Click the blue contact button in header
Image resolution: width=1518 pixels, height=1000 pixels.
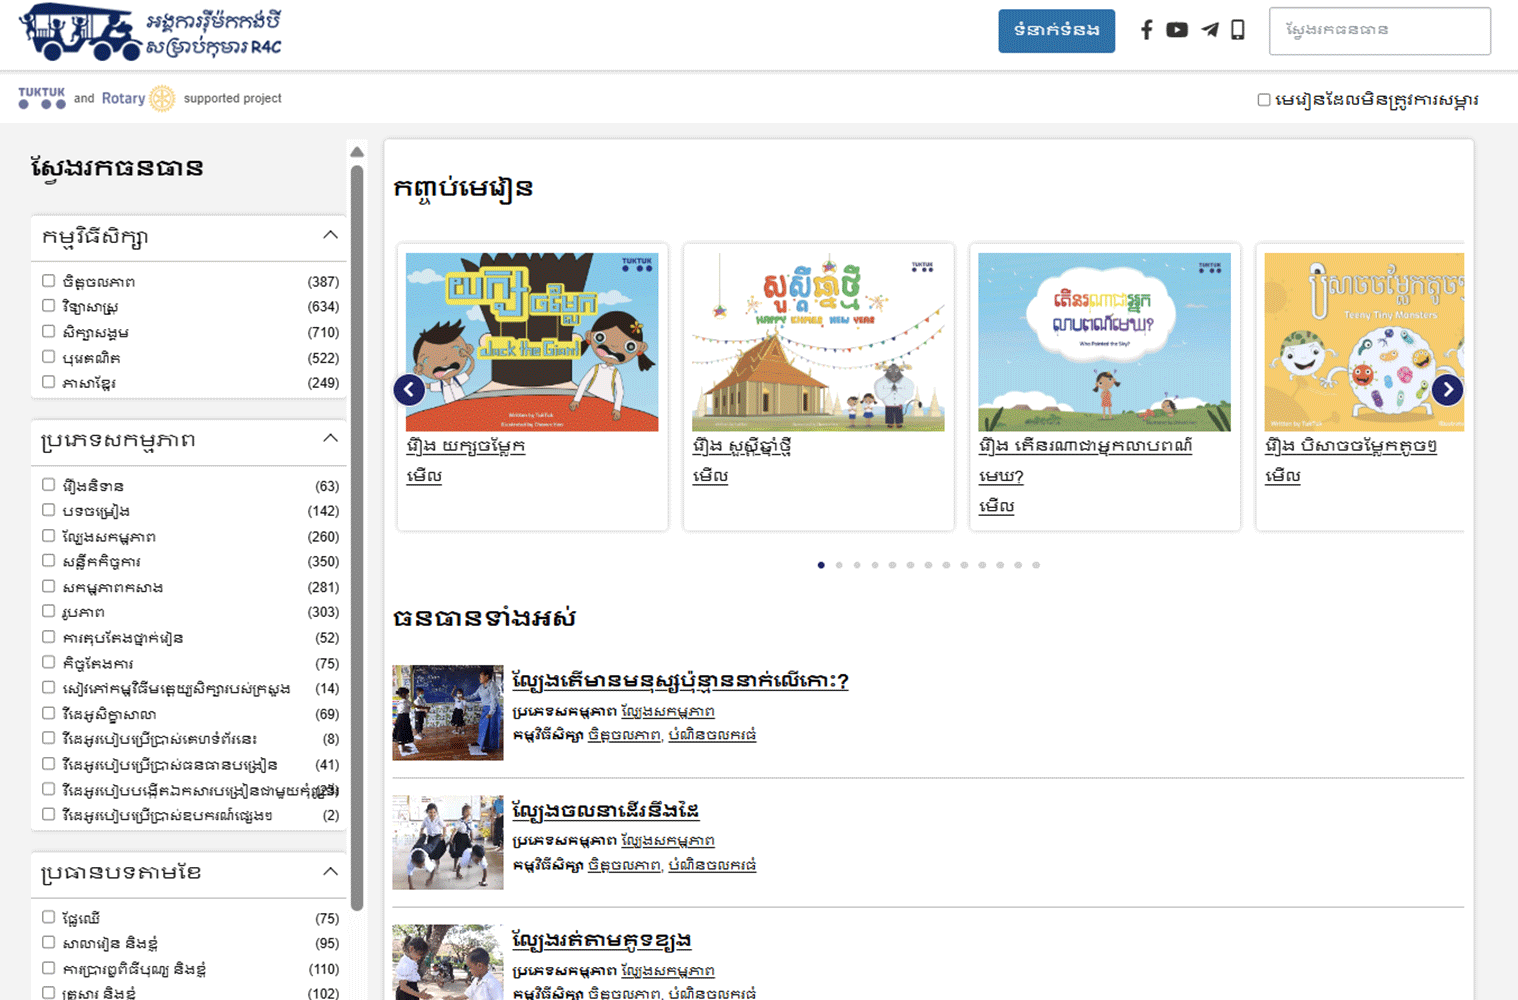pyautogui.click(x=1056, y=31)
